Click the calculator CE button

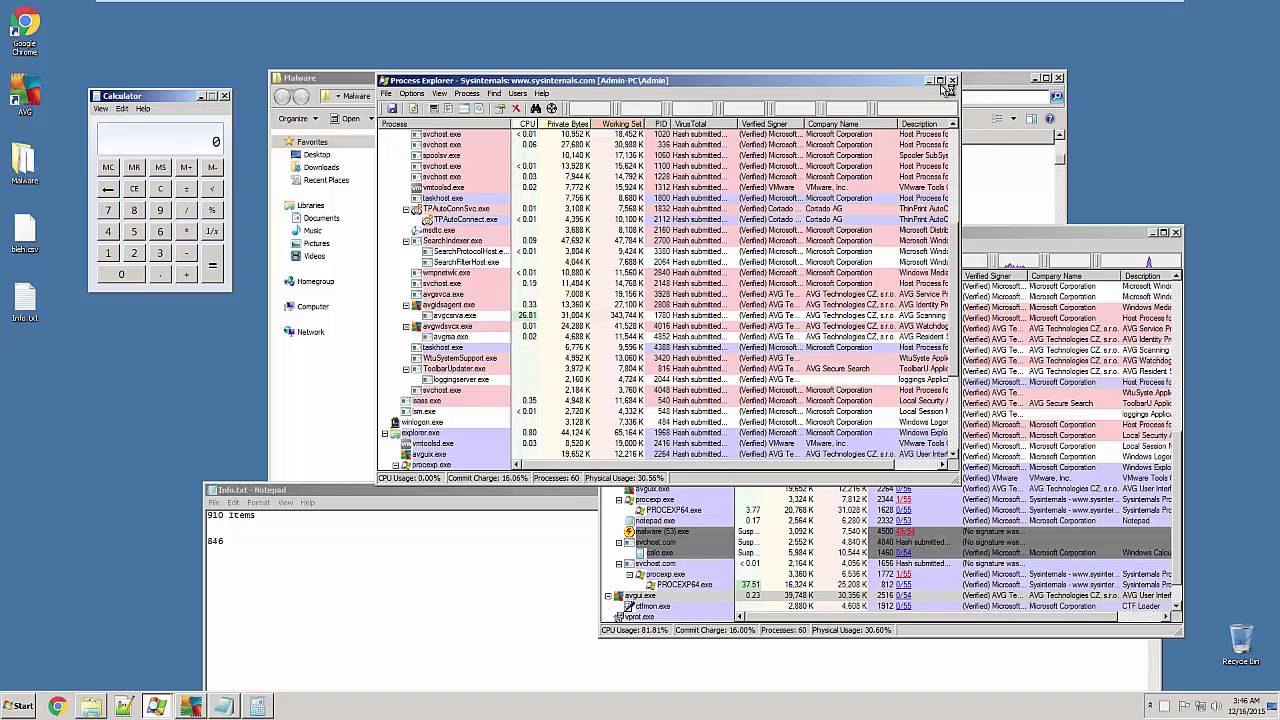[x=134, y=189]
